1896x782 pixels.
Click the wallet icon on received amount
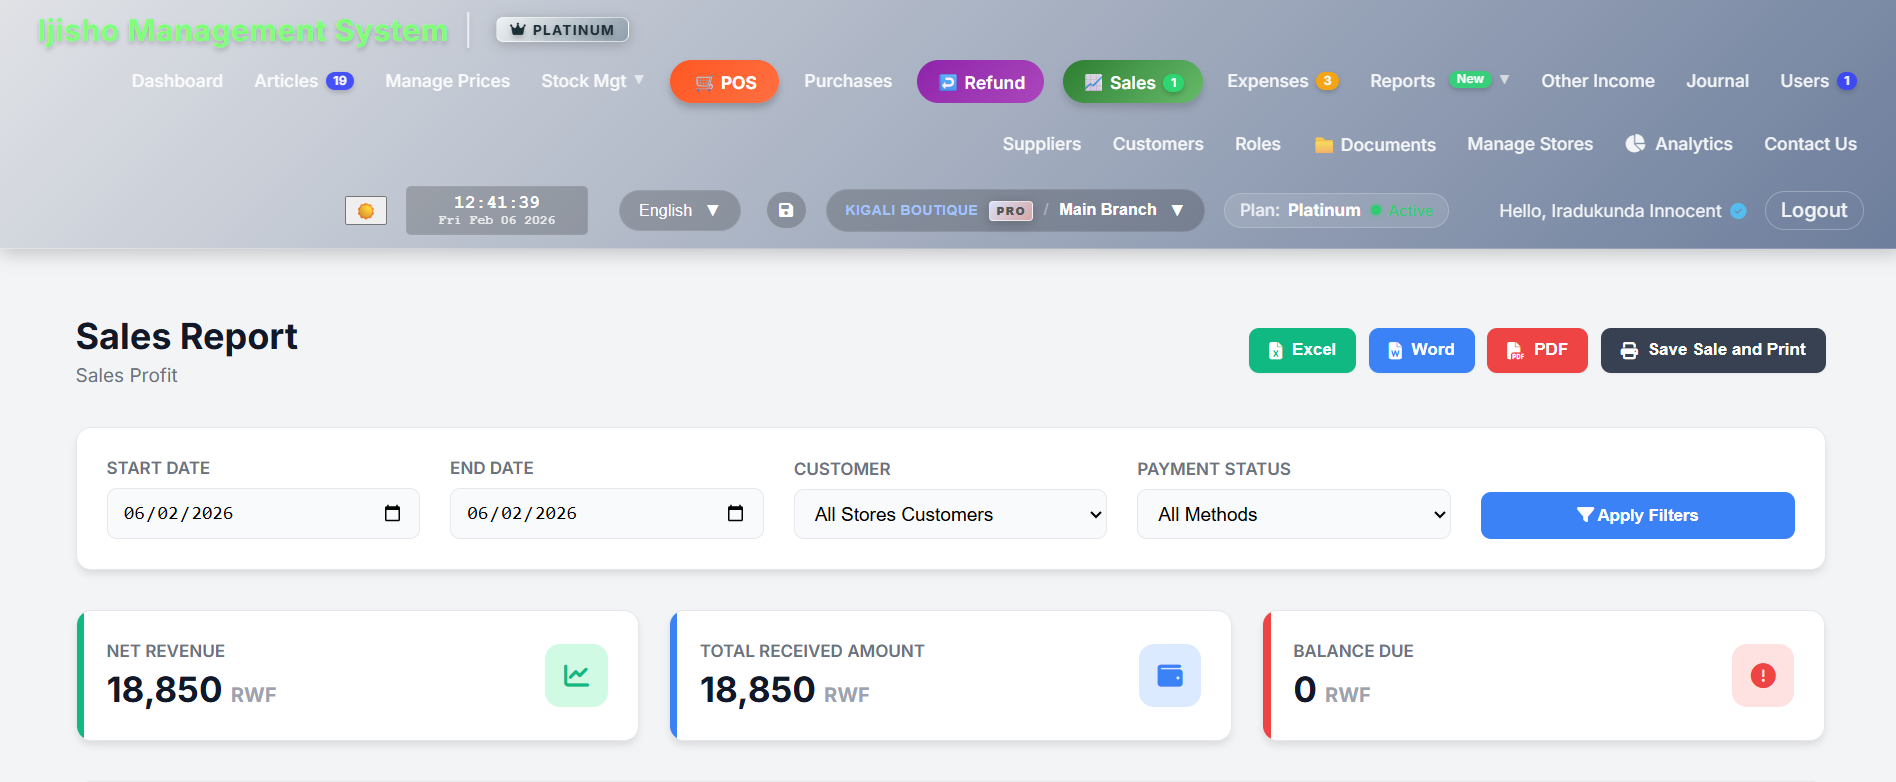point(1169,676)
